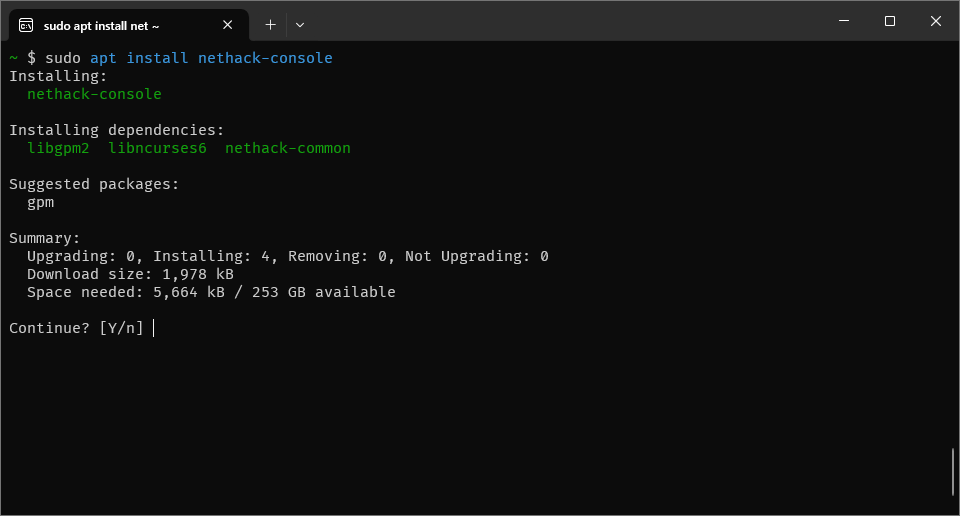Minimize the terminal window
Image resolution: width=960 pixels, height=516 pixels.
(x=843, y=21)
